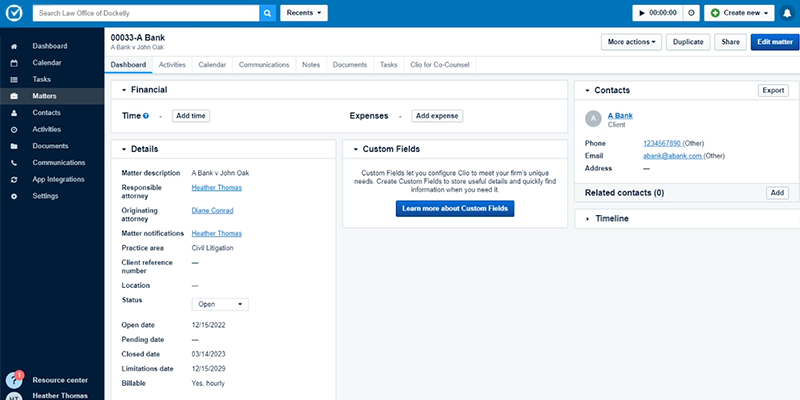Click the Time help question icon
The height and width of the screenshot is (400, 800).
146,116
